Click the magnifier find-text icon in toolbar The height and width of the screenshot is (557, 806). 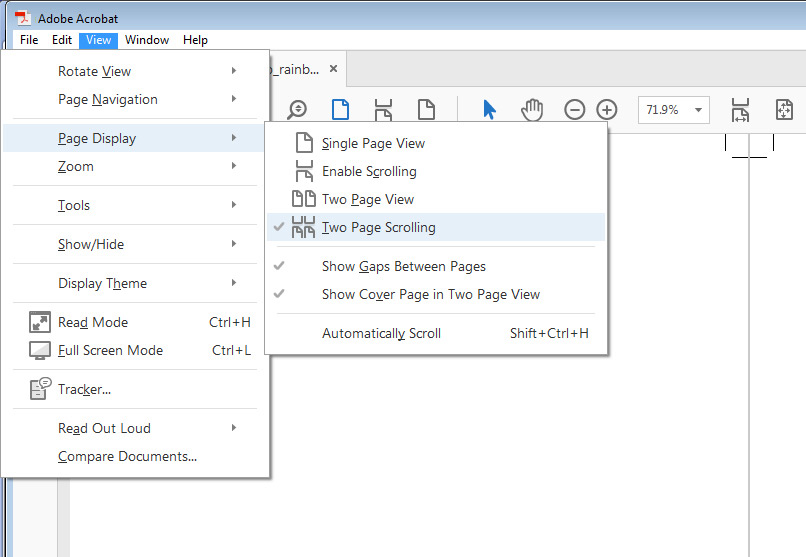[297, 110]
